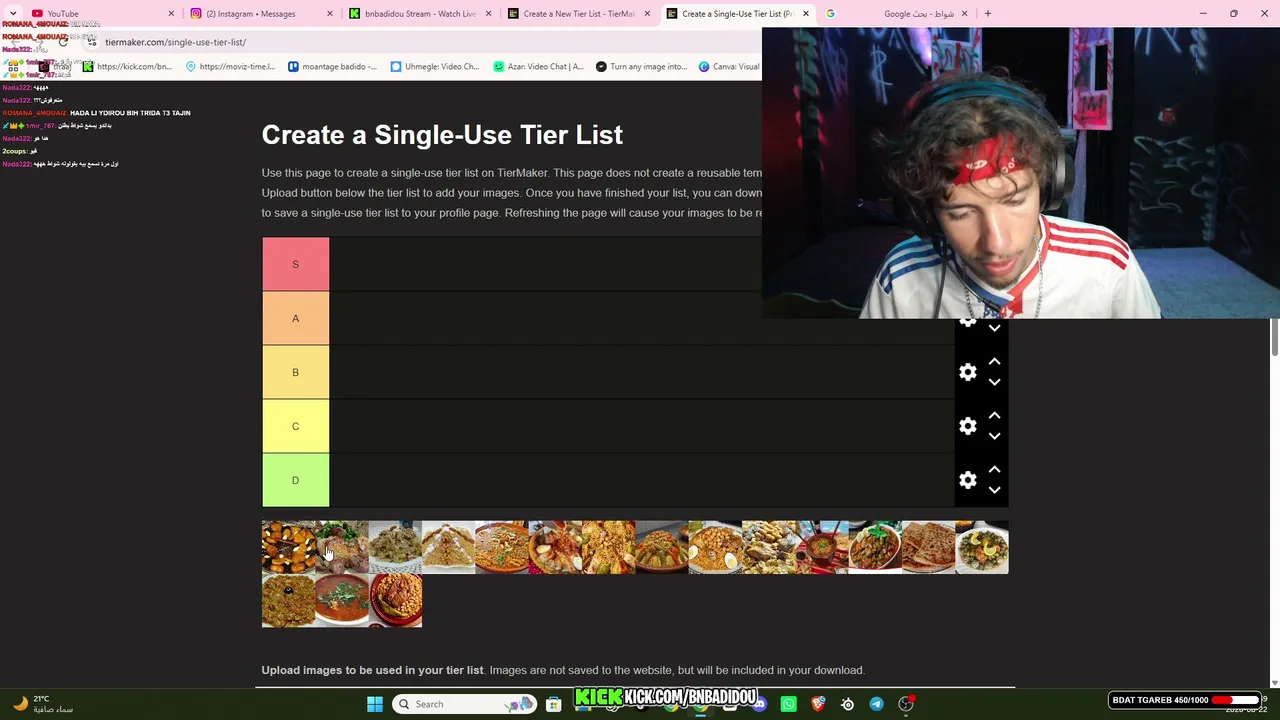
Task: Switch to the Instagram Messages tab
Action: pyautogui.click(x=260, y=14)
